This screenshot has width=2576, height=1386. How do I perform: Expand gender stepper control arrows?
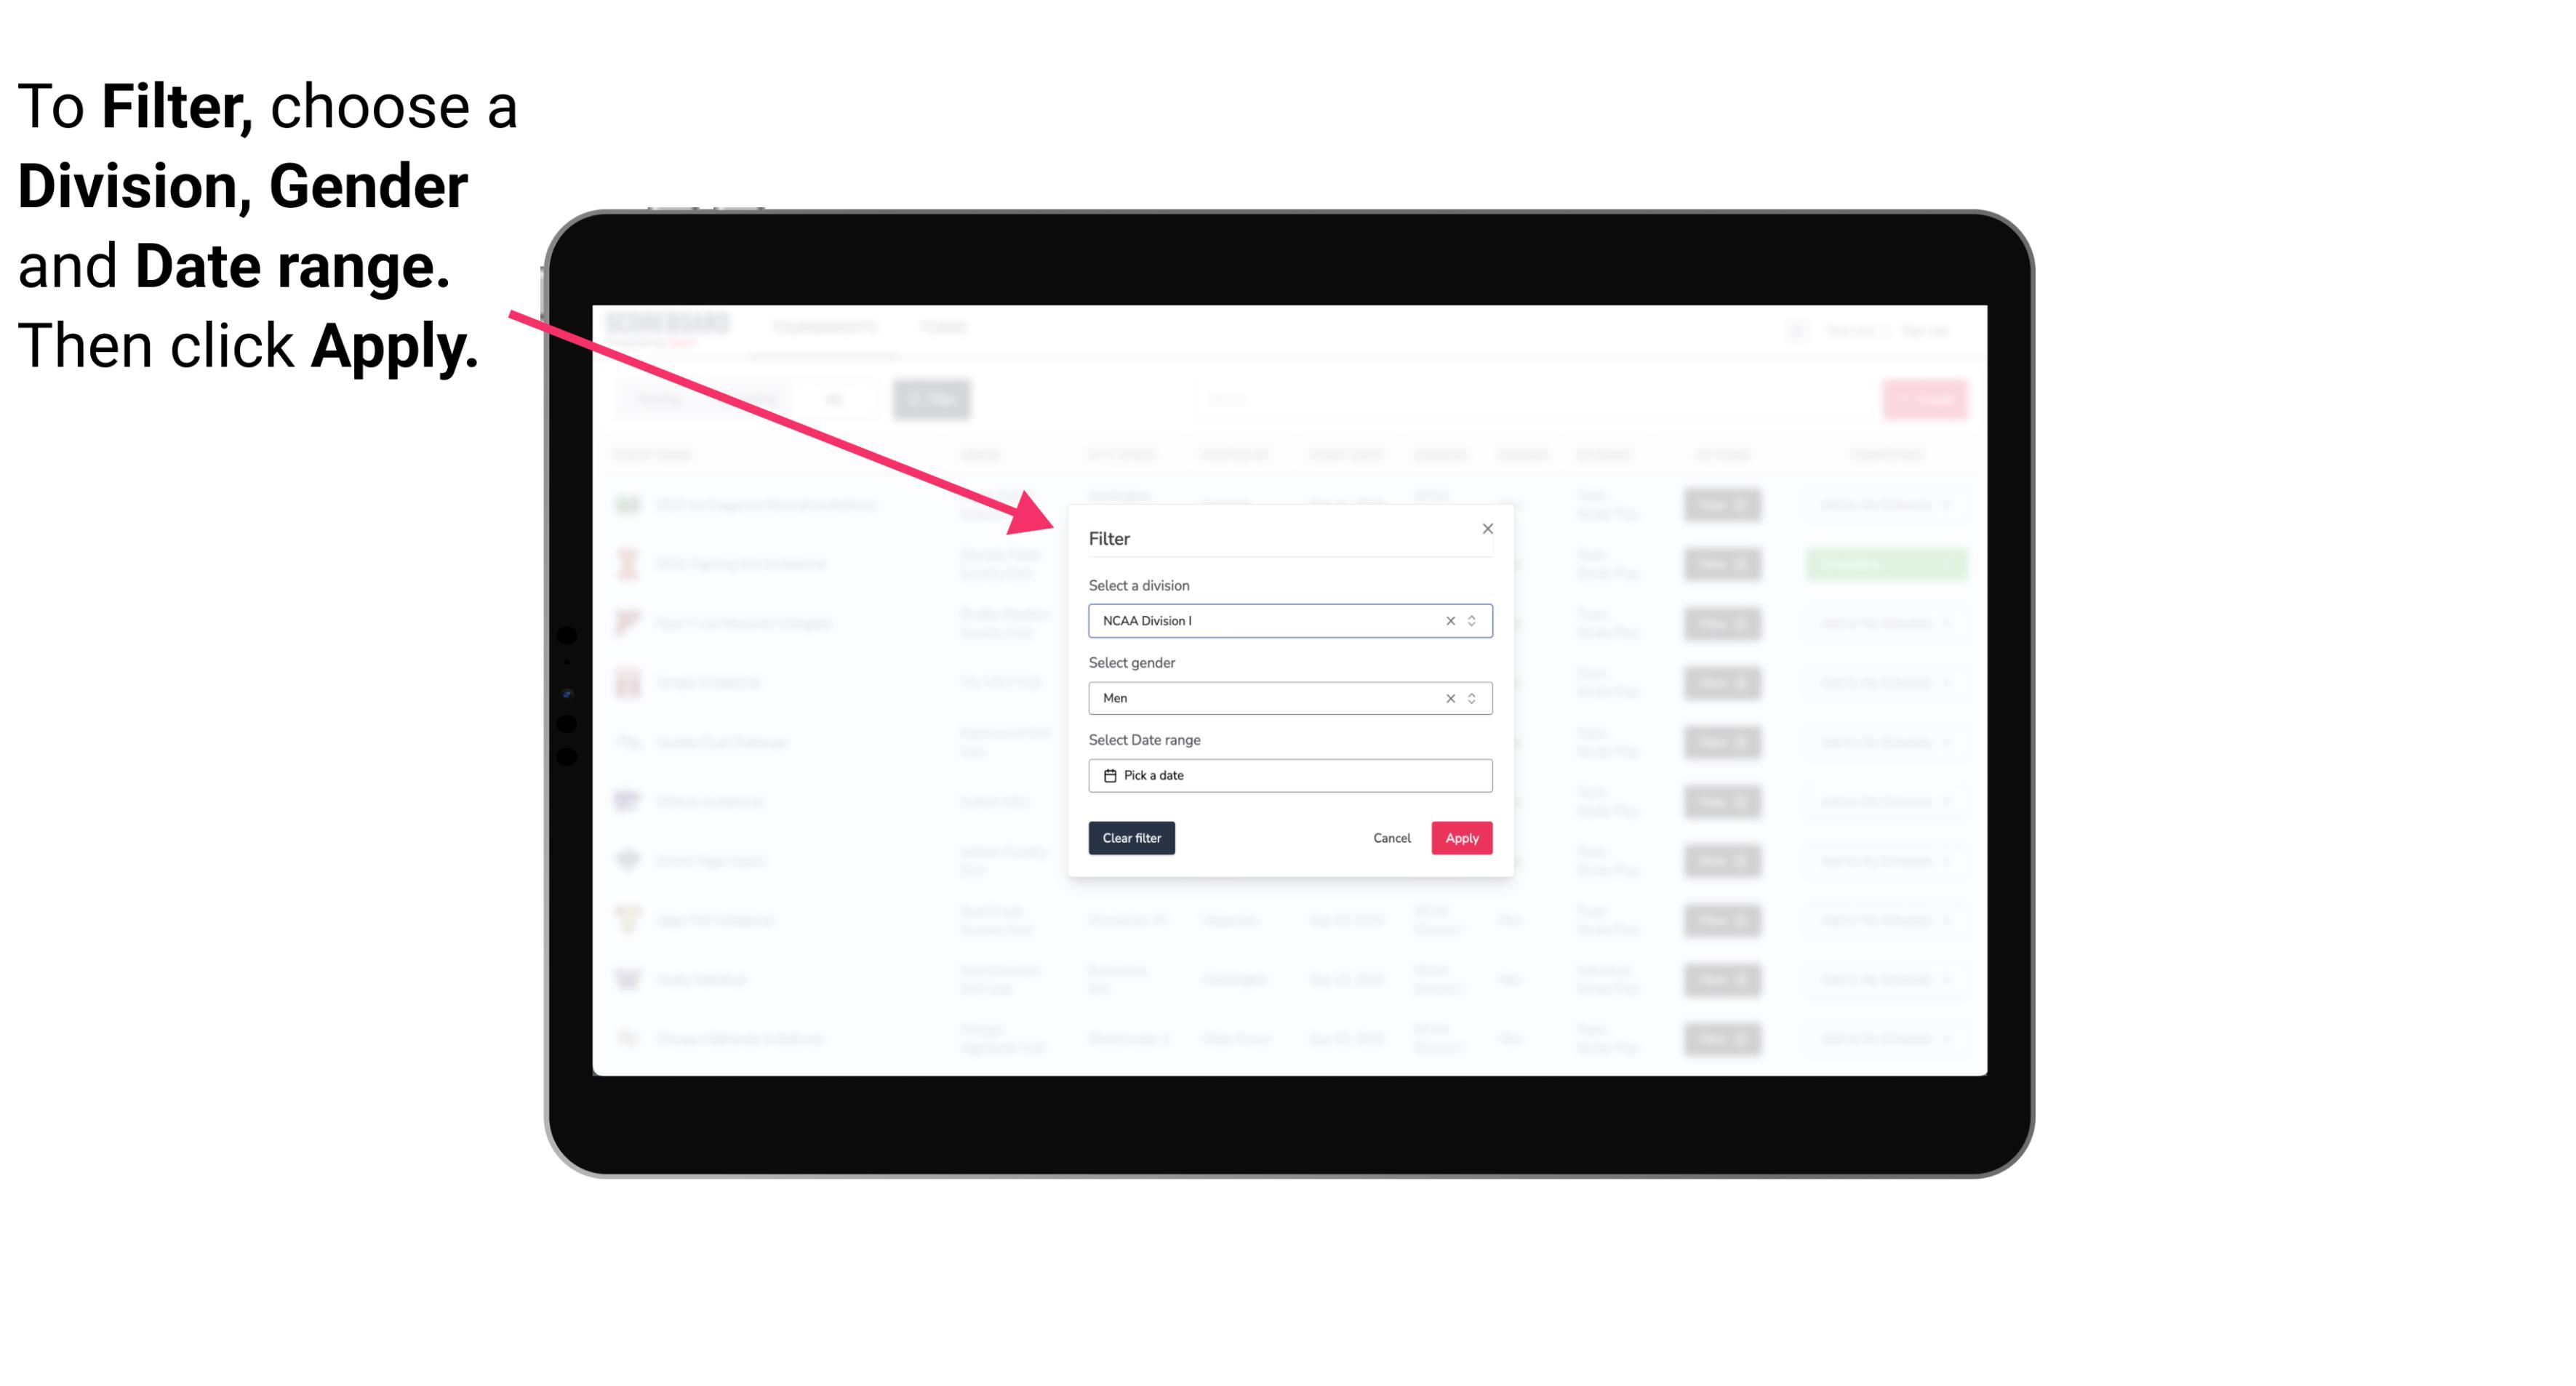click(x=1471, y=698)
